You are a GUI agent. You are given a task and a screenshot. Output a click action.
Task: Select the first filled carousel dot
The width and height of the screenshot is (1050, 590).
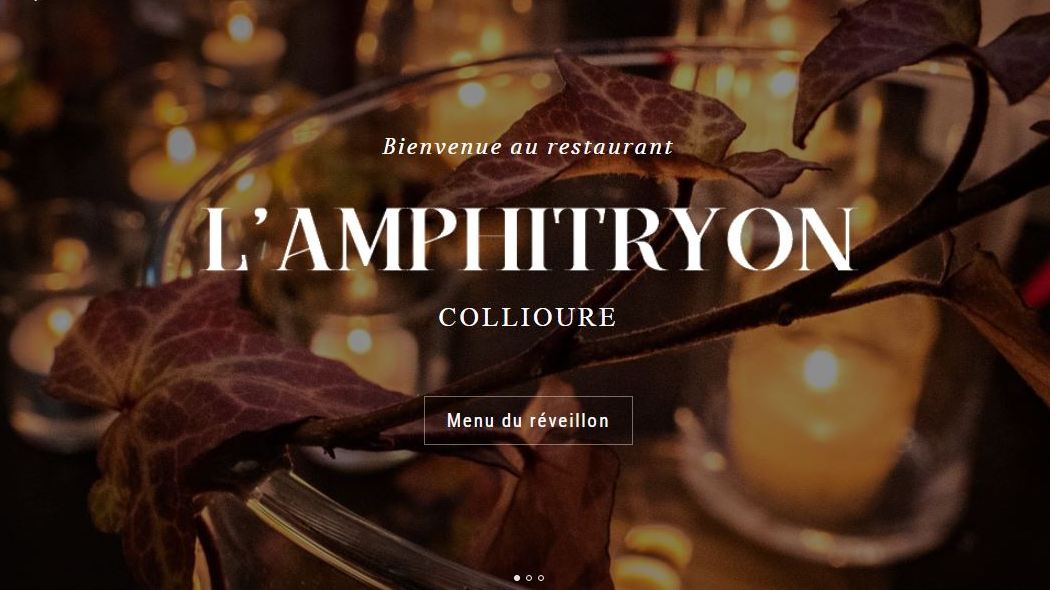pos(516,578)
